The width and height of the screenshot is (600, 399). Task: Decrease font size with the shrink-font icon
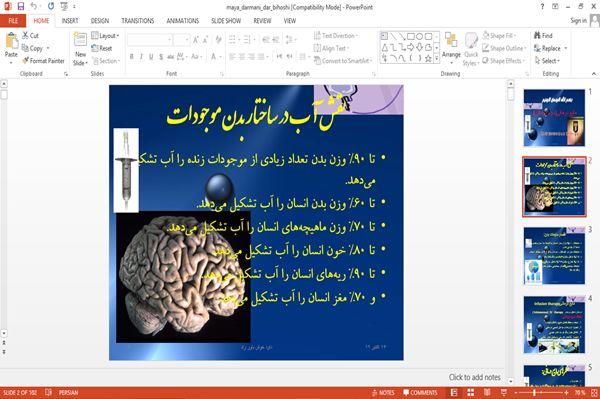click(x=205, y=39)
